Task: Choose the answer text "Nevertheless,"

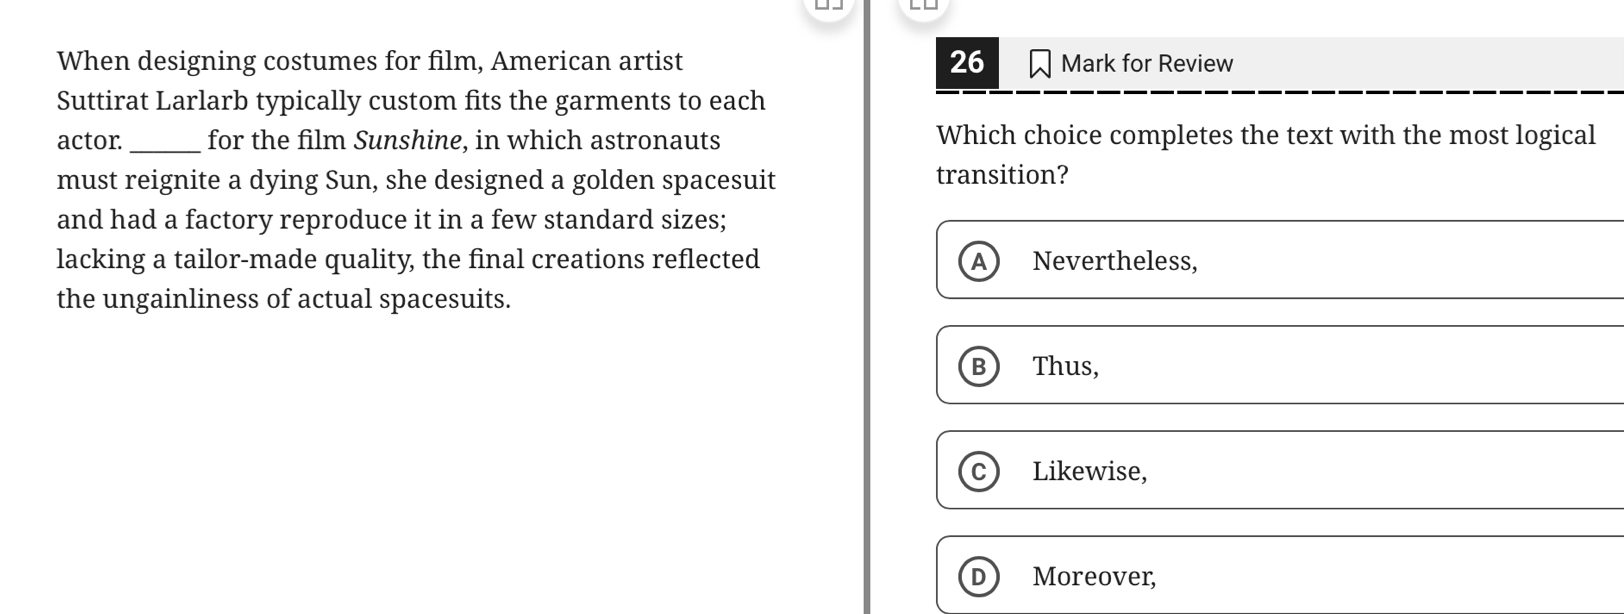Action: (x=1115, y=261)
